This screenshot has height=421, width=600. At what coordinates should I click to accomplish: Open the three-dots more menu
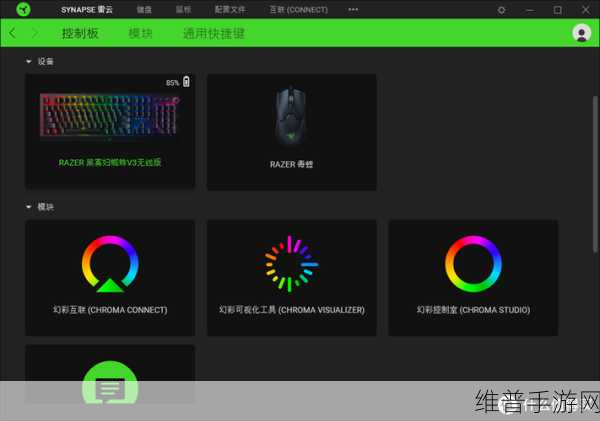[353, 10]
